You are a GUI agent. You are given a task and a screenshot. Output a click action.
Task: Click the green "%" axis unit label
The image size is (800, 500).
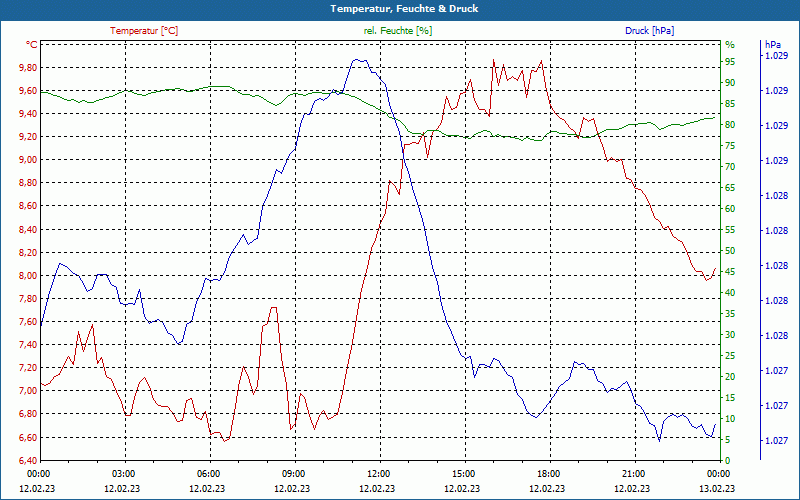[x=730, y=45]
